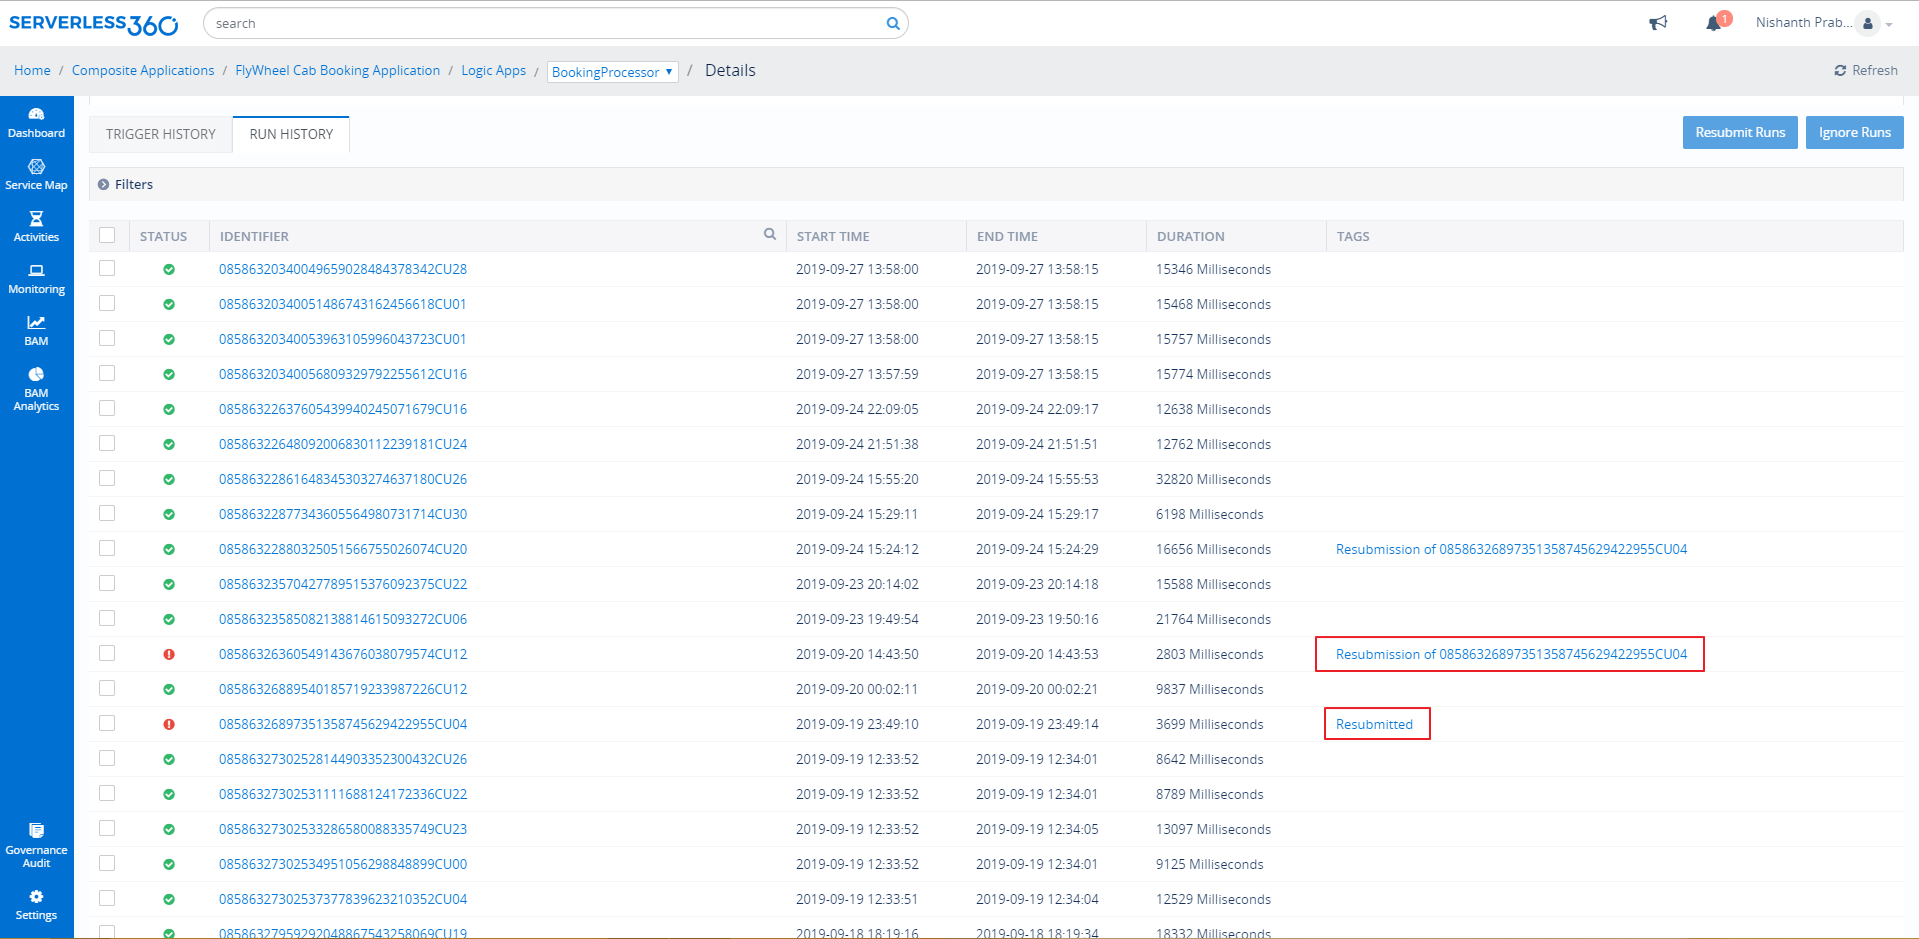Open run 08586327302537377839623210352CU04
Image resolution: width=1919 pixels, height=939 pixels.
343,899
